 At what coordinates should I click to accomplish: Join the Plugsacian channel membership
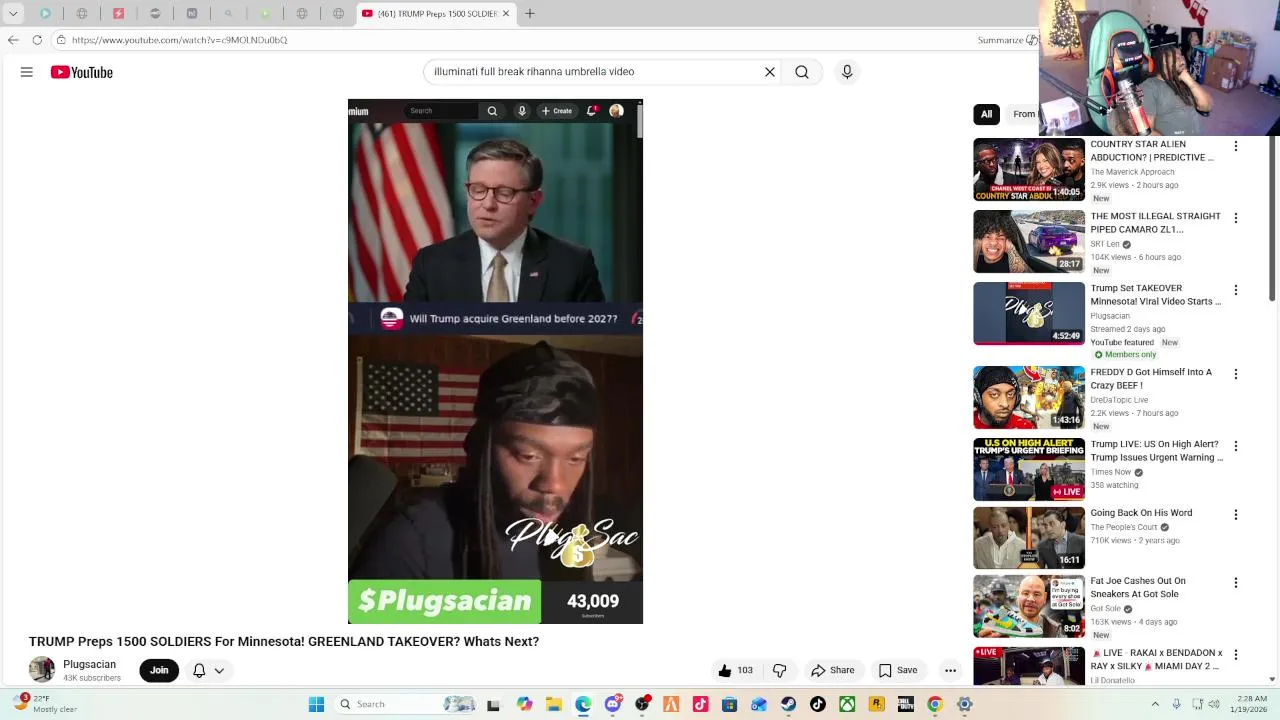159,670
